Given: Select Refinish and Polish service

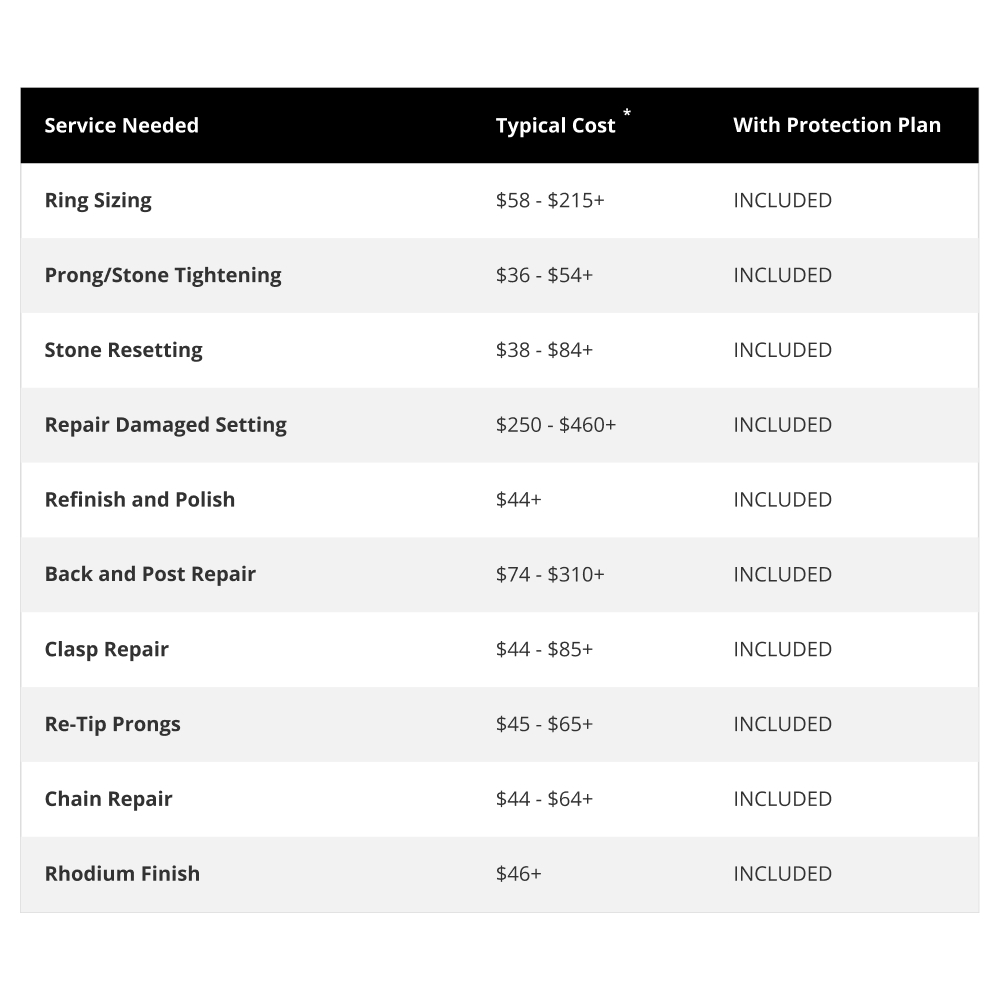Looking at the screenshot, I should (140, 499).
